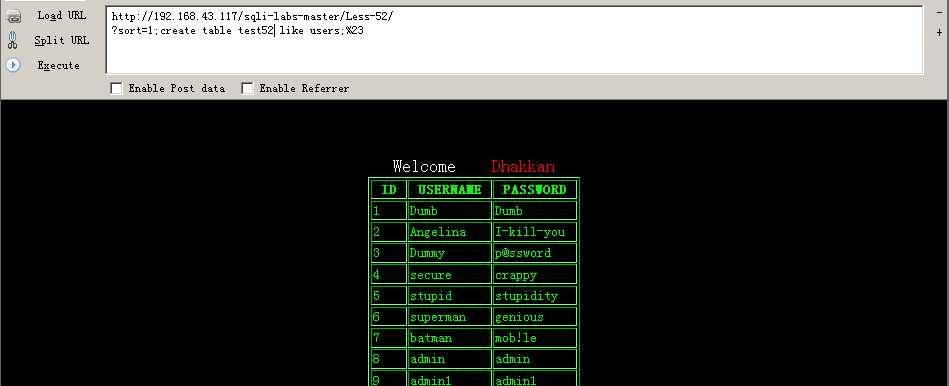Click the Execute button label
The image size is (949, 386).
59,65
